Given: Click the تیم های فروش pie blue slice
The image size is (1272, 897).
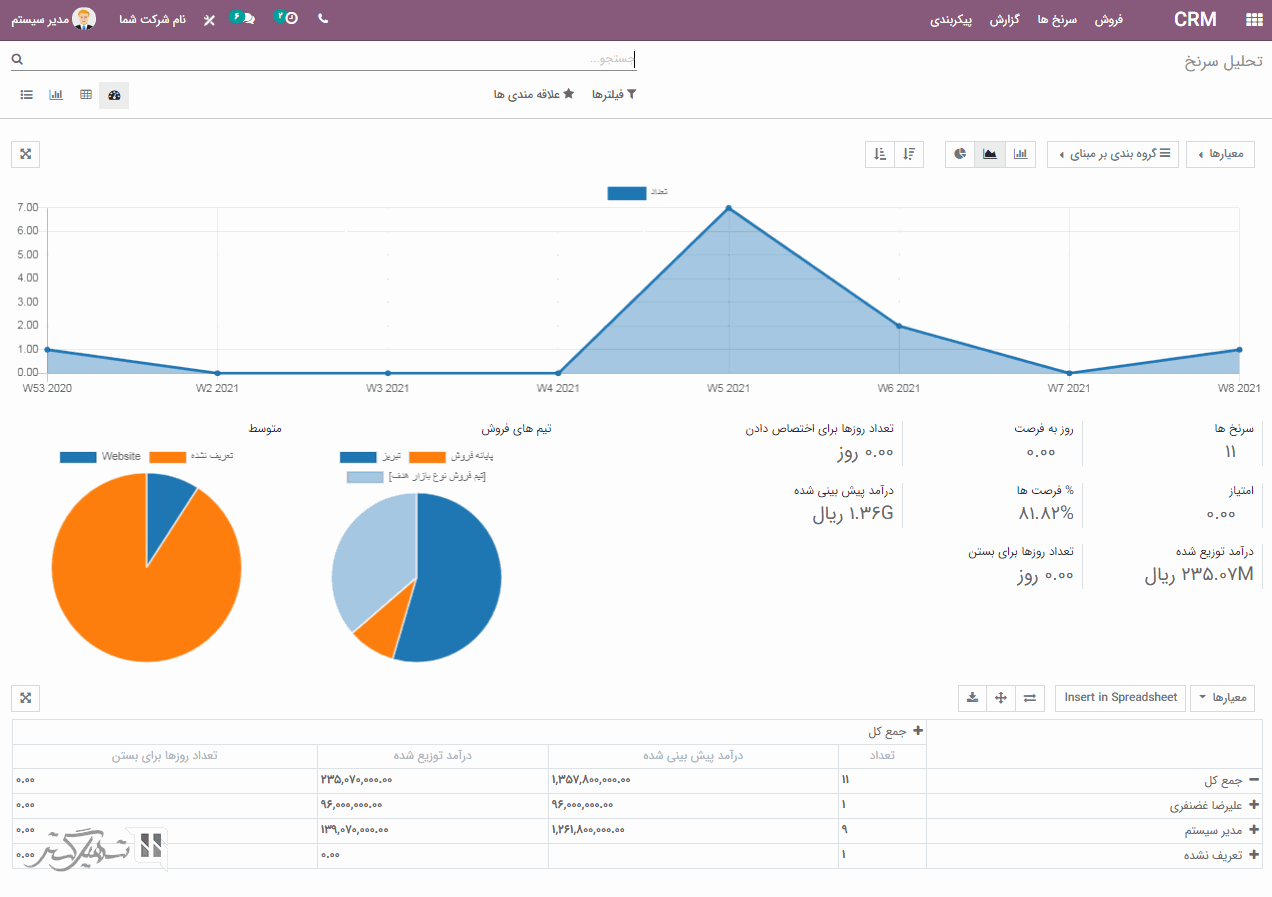Looking at the screenshot, I should (x=460, y=575).
